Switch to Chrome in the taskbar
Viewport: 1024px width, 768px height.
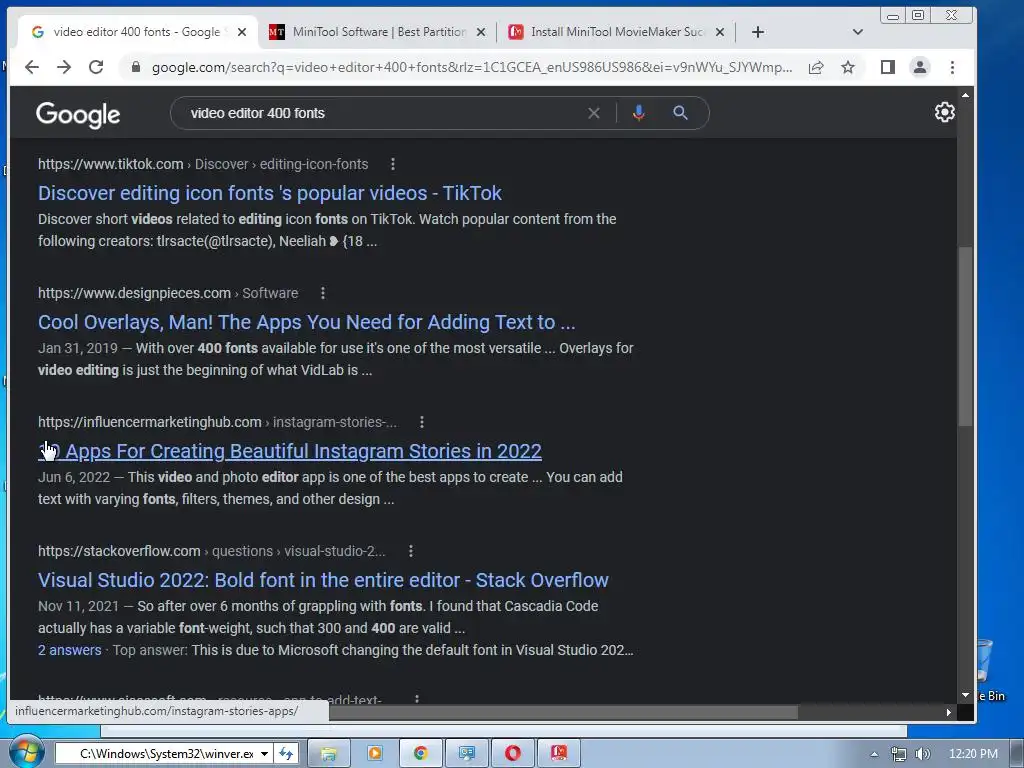pos(421,754)
